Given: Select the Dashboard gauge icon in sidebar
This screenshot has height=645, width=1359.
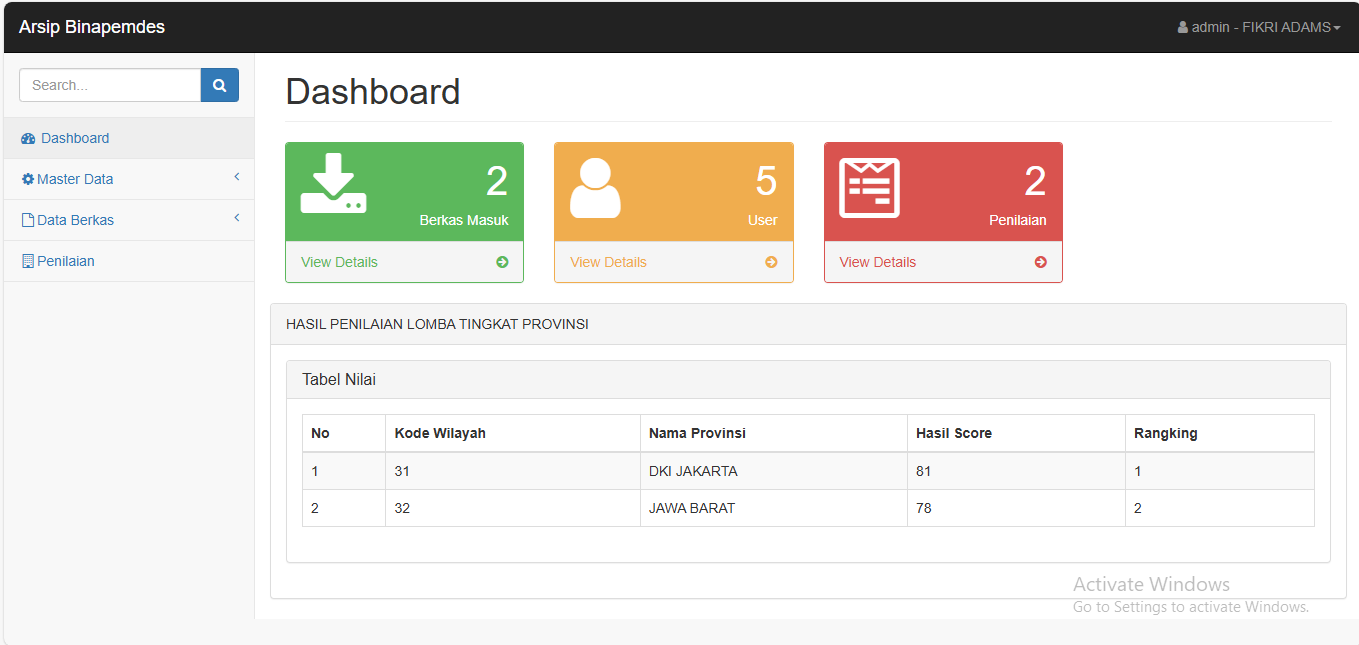Looking at the screenshot, I should 29,138.
